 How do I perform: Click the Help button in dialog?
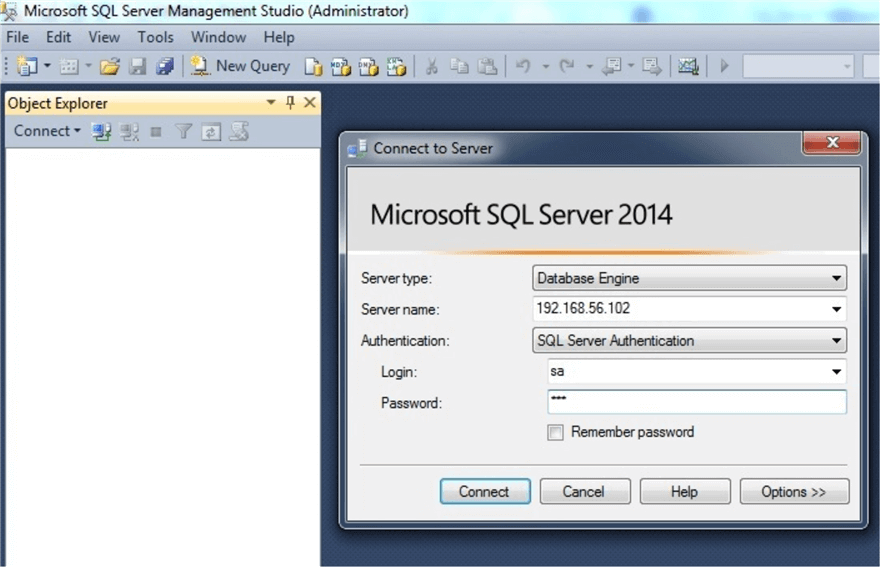coord(685,492)
